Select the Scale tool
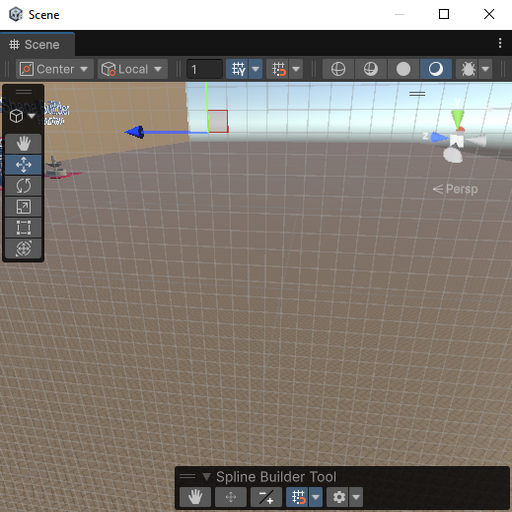512x512 pixels. (x=23, y=207)
